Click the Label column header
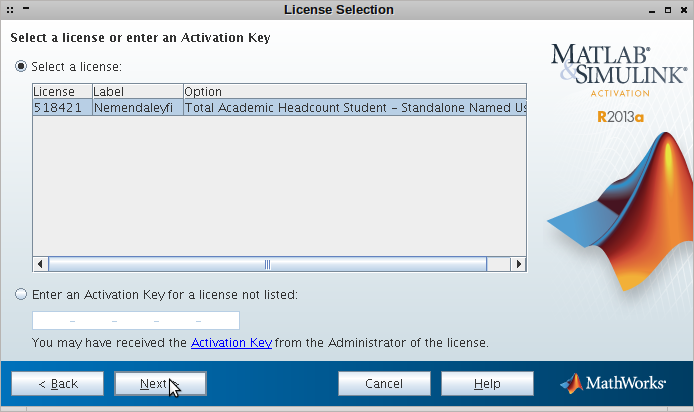 (138, 92)
